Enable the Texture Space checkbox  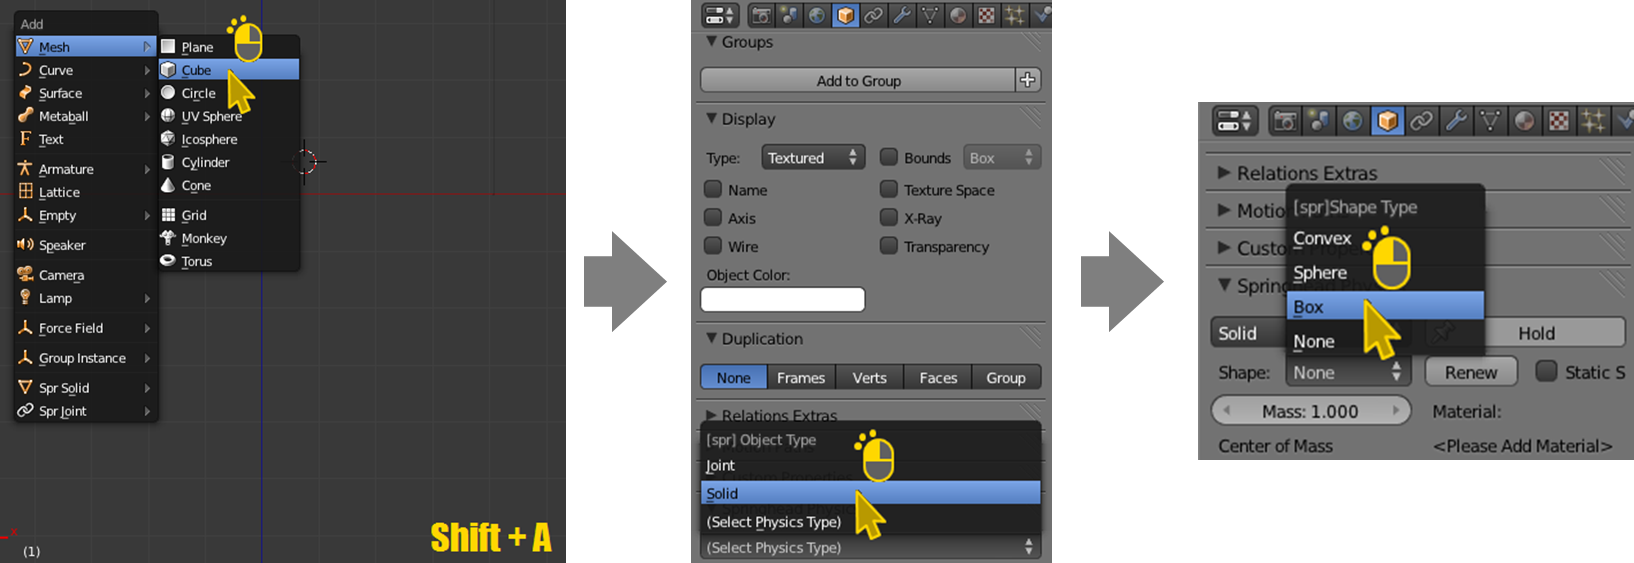click(888, 189)
